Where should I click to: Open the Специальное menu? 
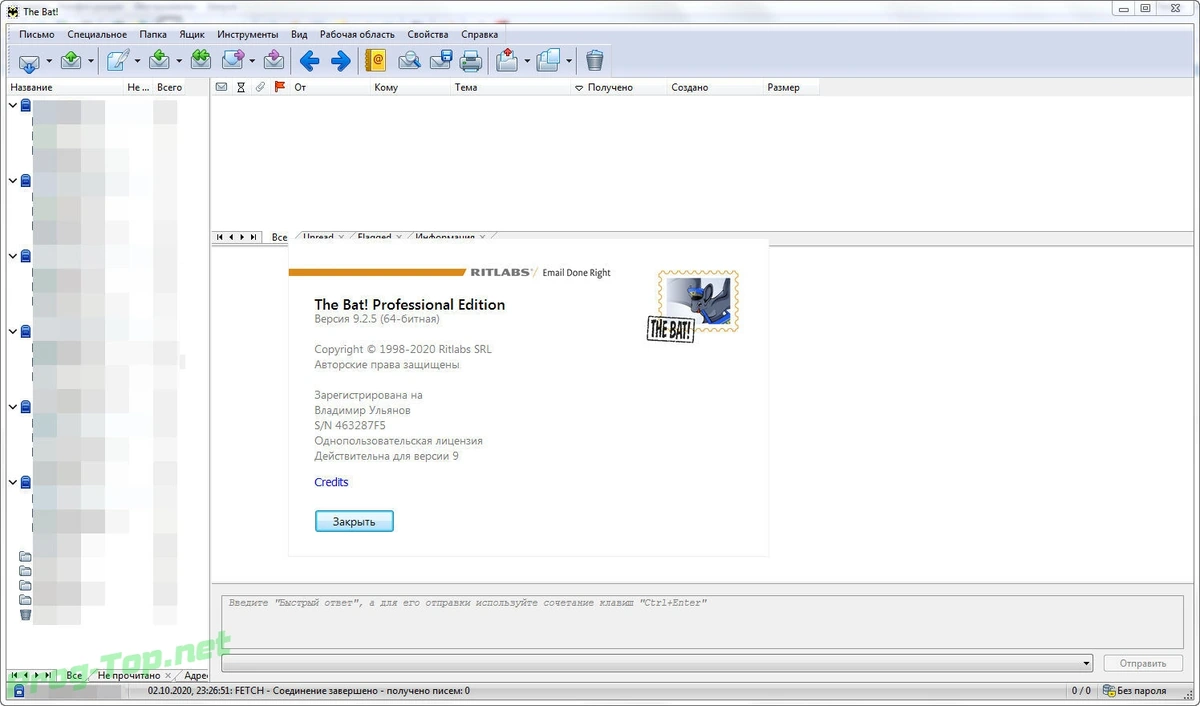pyautogui.click(x=97, y=34)
